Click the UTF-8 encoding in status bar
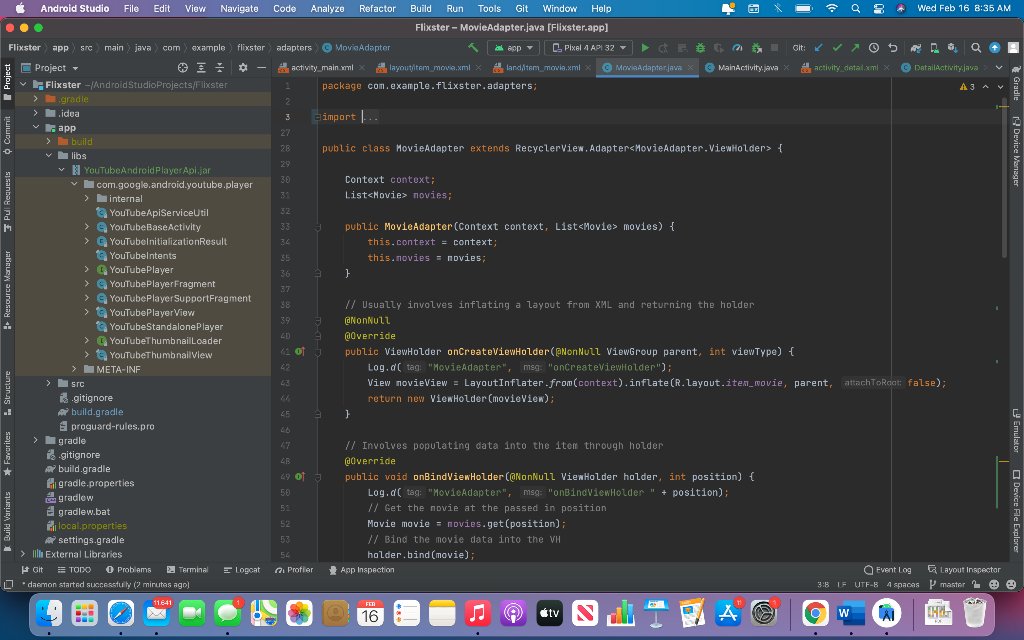 click(x=866, y=584)
